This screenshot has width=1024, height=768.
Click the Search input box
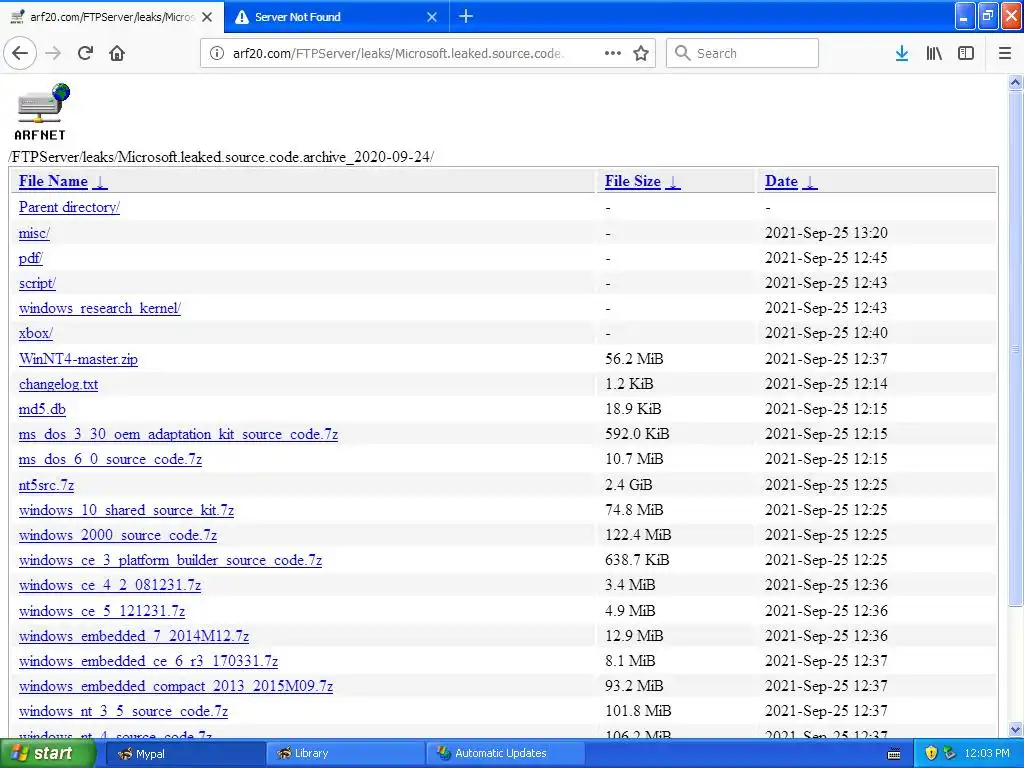[743, 54]
